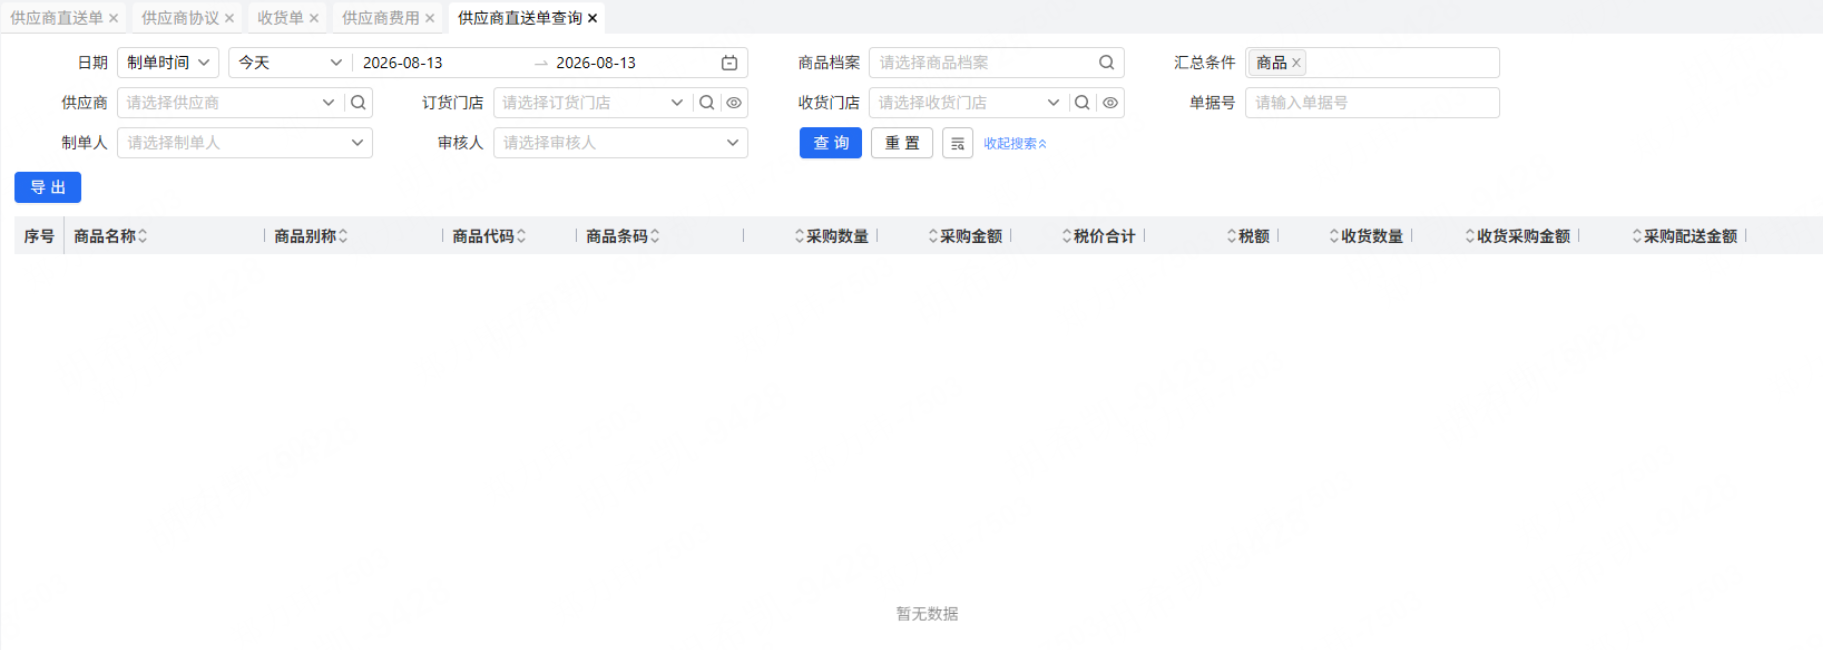Sort by 商品别称 column

click(x=343, y=236)
